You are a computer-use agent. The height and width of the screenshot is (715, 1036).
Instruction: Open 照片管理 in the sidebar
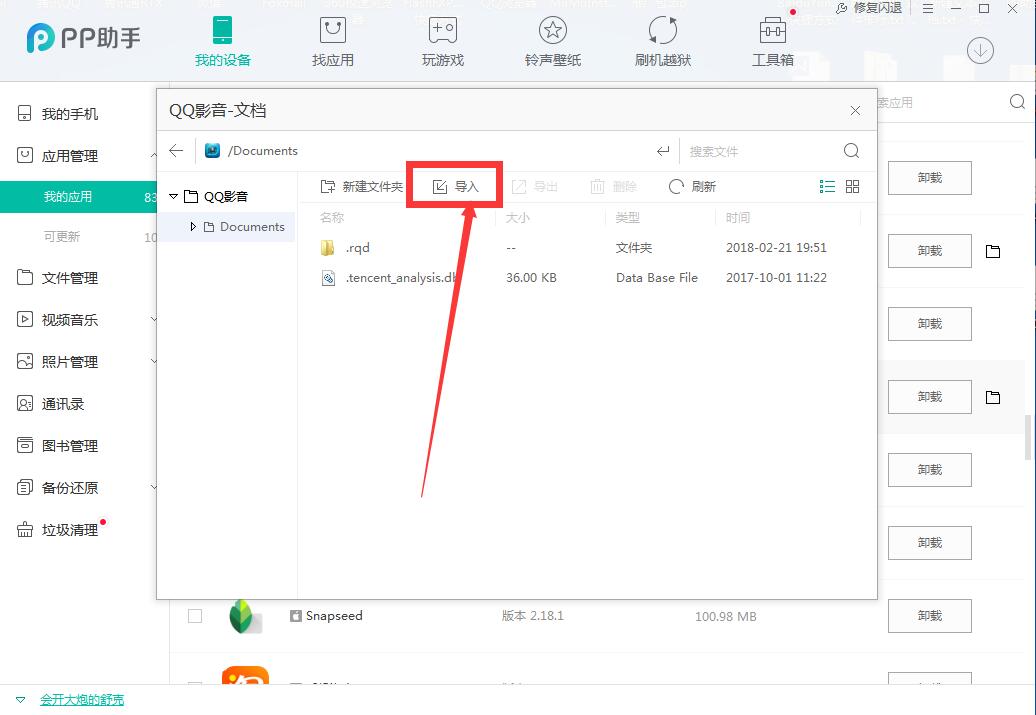click(57, 362)
